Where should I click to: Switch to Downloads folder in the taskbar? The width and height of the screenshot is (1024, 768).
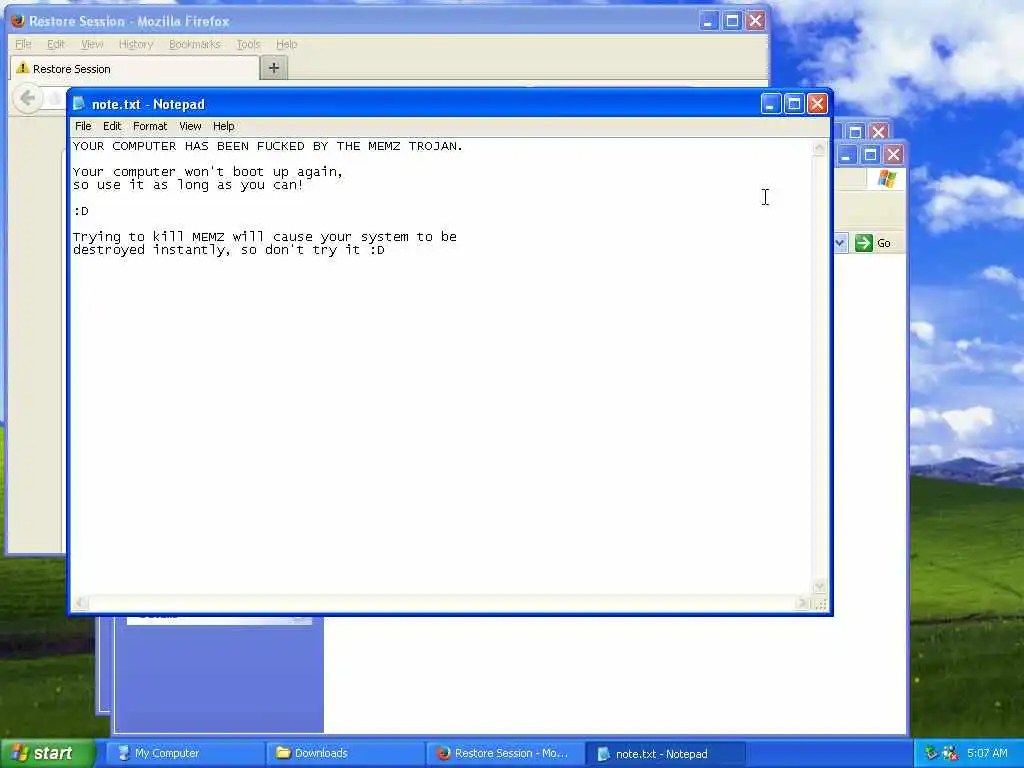(345, 753)
